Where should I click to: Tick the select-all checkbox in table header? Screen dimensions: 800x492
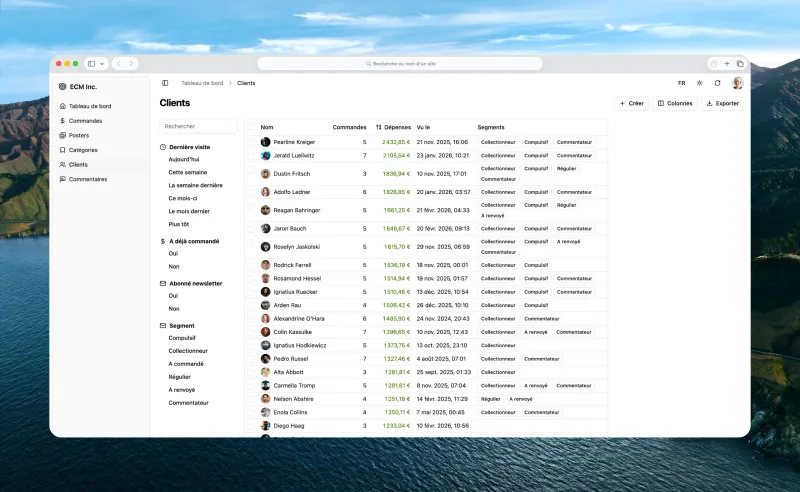251,127
